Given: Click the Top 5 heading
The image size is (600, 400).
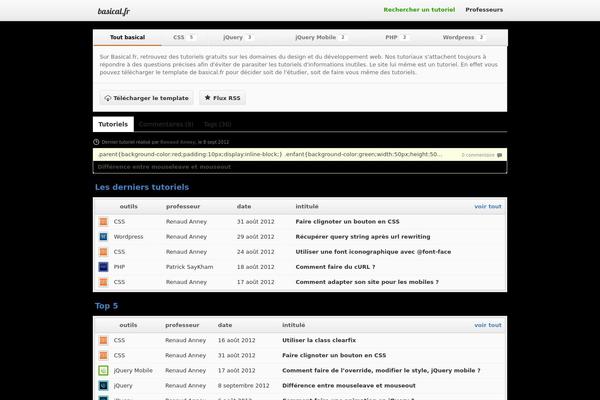Looking at the screenshot, I should click(x=106, y=306).
